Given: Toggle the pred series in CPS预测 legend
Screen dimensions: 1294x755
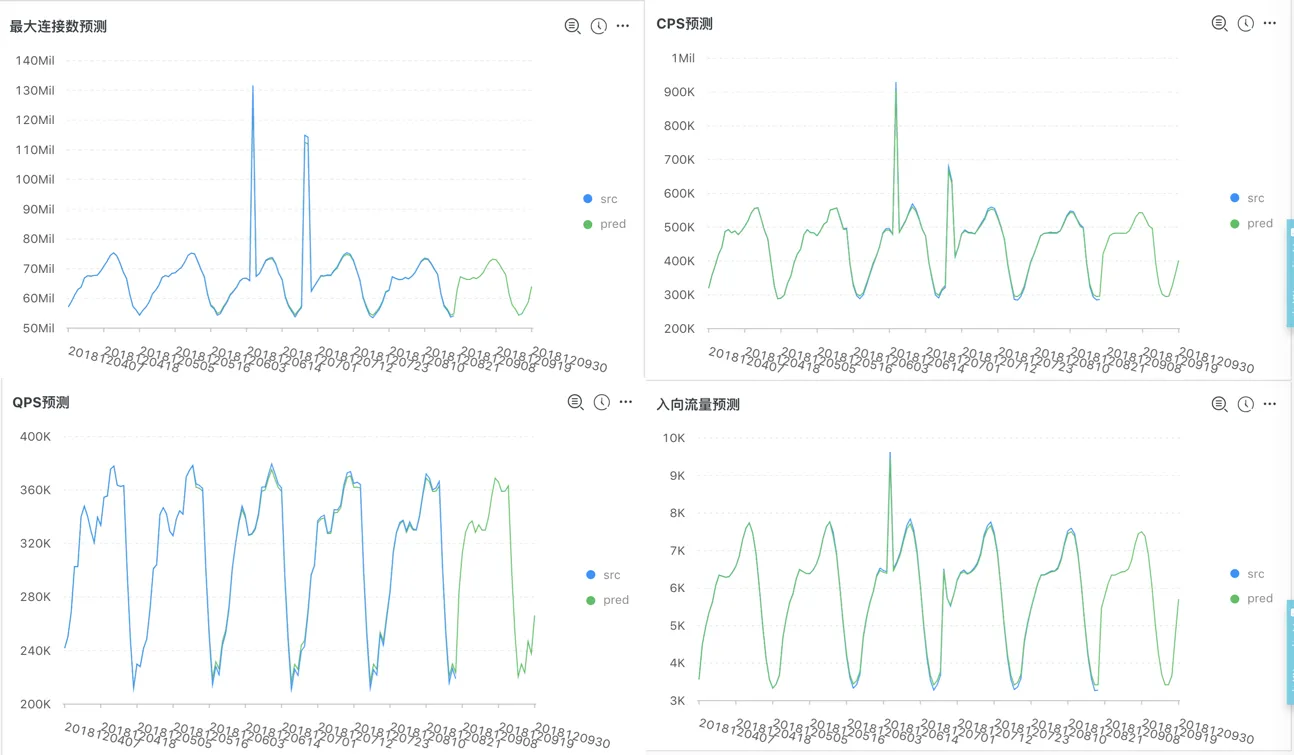Looking at the screenshot, I should pos(1252,223).
